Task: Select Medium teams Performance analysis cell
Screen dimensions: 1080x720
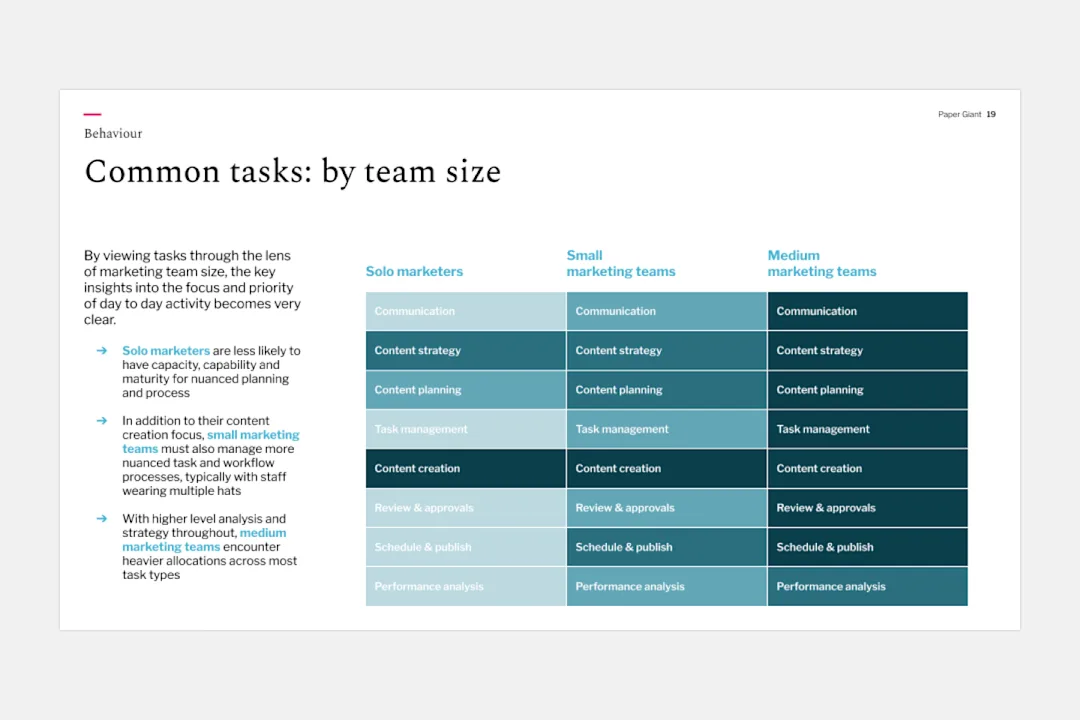Action: pyautogui.click(x=868, y=586)
